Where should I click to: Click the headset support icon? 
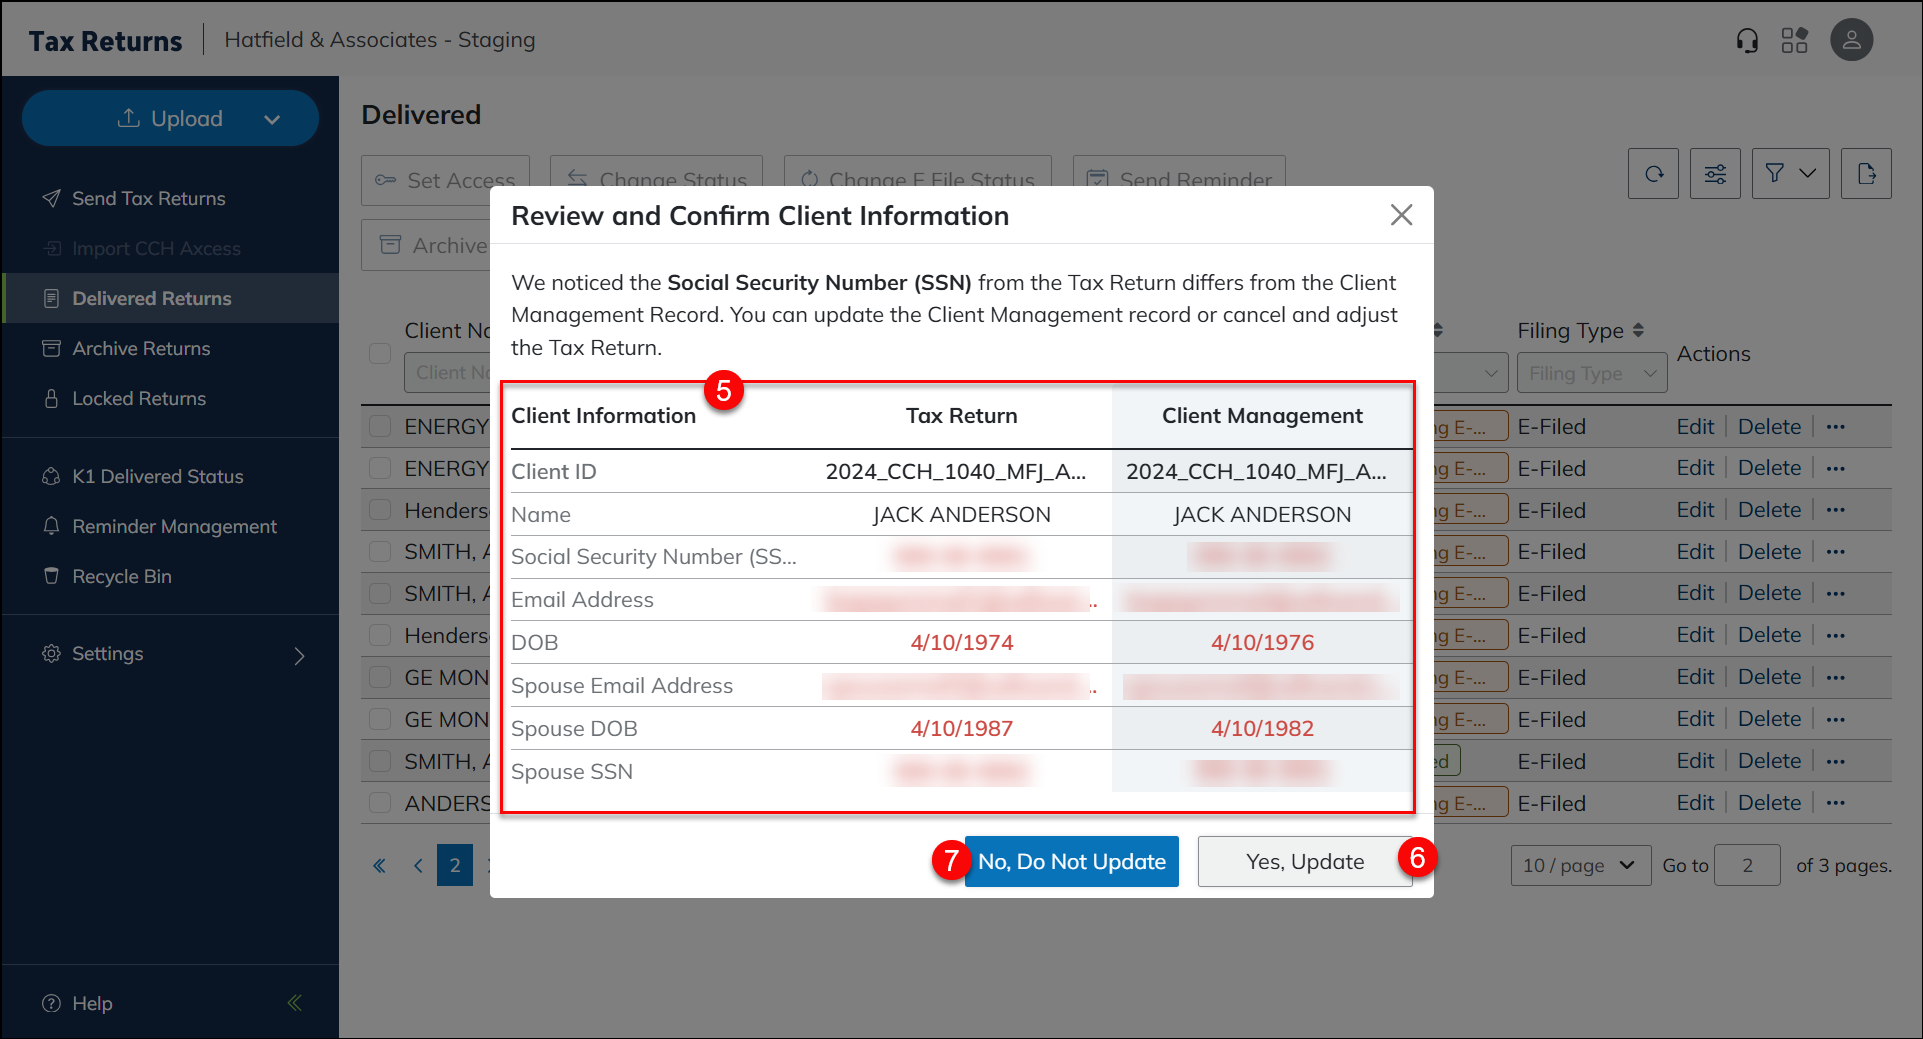1747,40
